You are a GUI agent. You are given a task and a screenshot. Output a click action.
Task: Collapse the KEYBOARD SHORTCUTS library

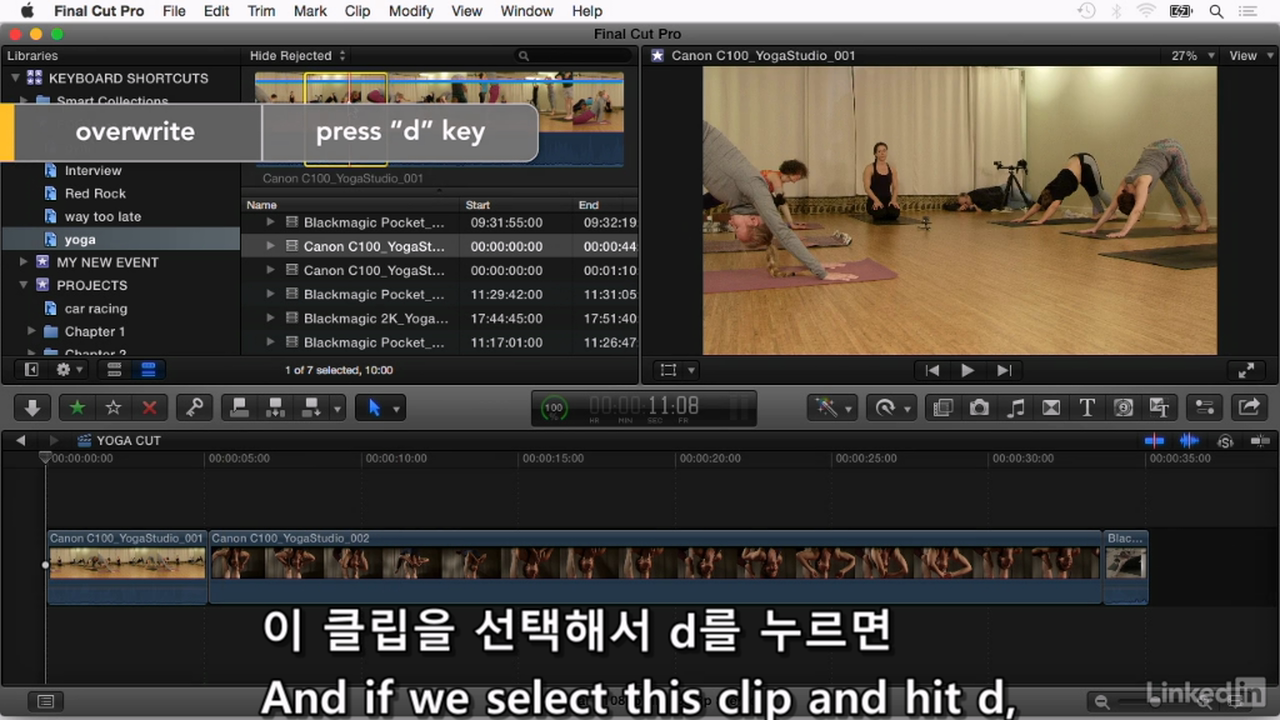coord(15,78)
